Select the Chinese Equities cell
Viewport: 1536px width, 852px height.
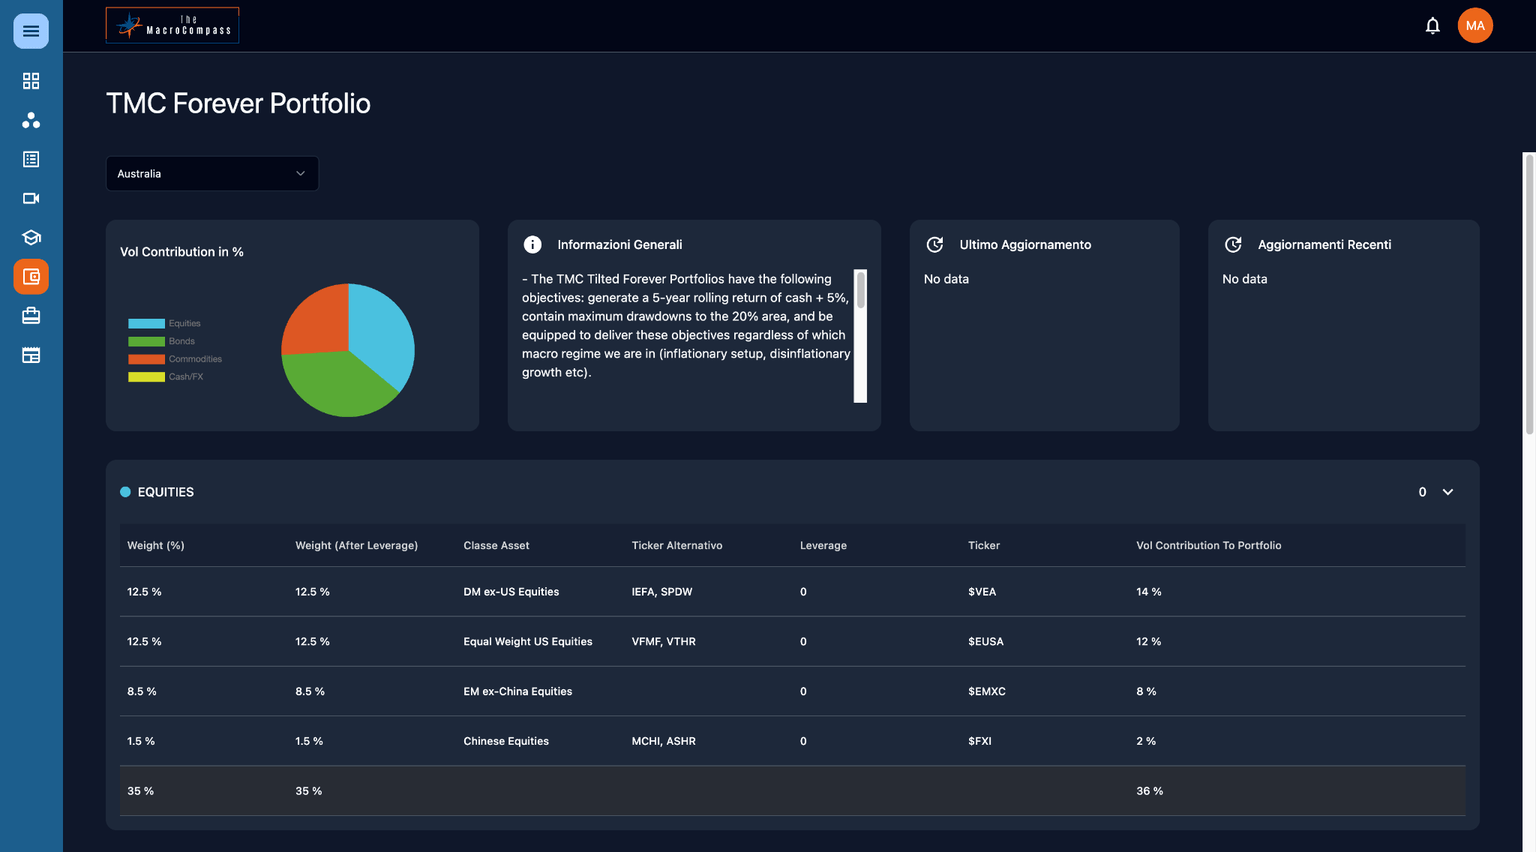pos(506,742)
